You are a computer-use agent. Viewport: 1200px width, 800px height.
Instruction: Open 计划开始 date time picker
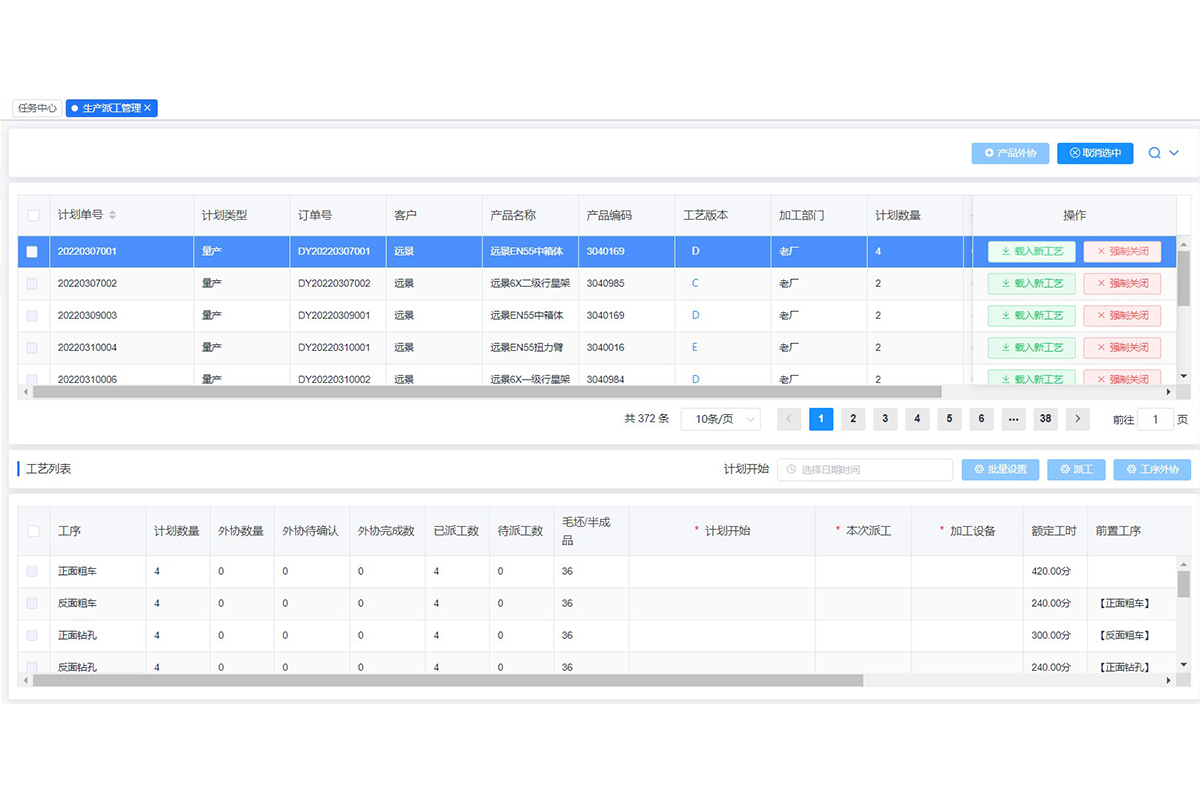(x=865, y=469)
